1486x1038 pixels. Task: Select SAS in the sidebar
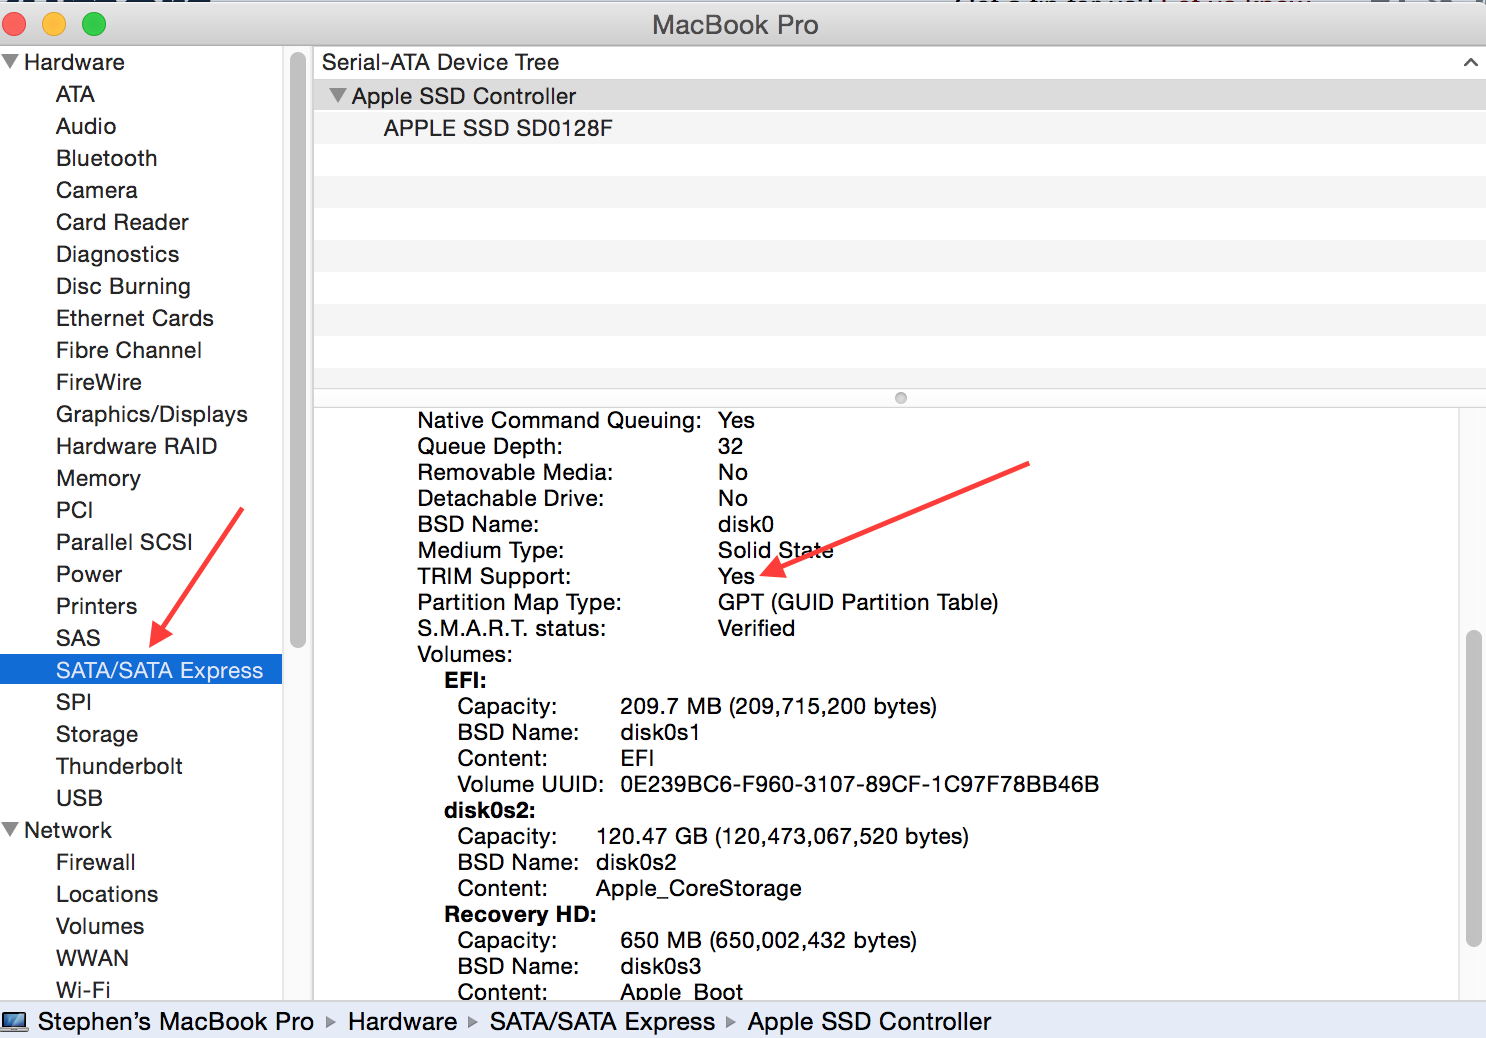pyautogui.click(x=78, y=638)
